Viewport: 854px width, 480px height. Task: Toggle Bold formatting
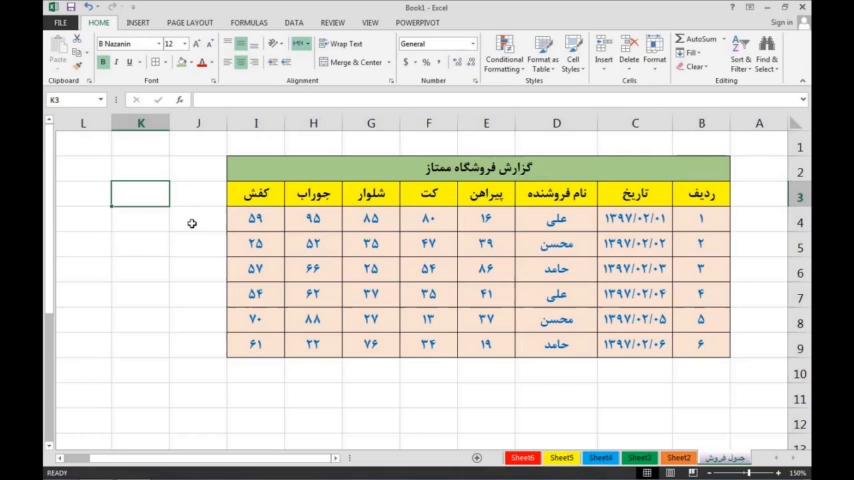pos(103,62)
